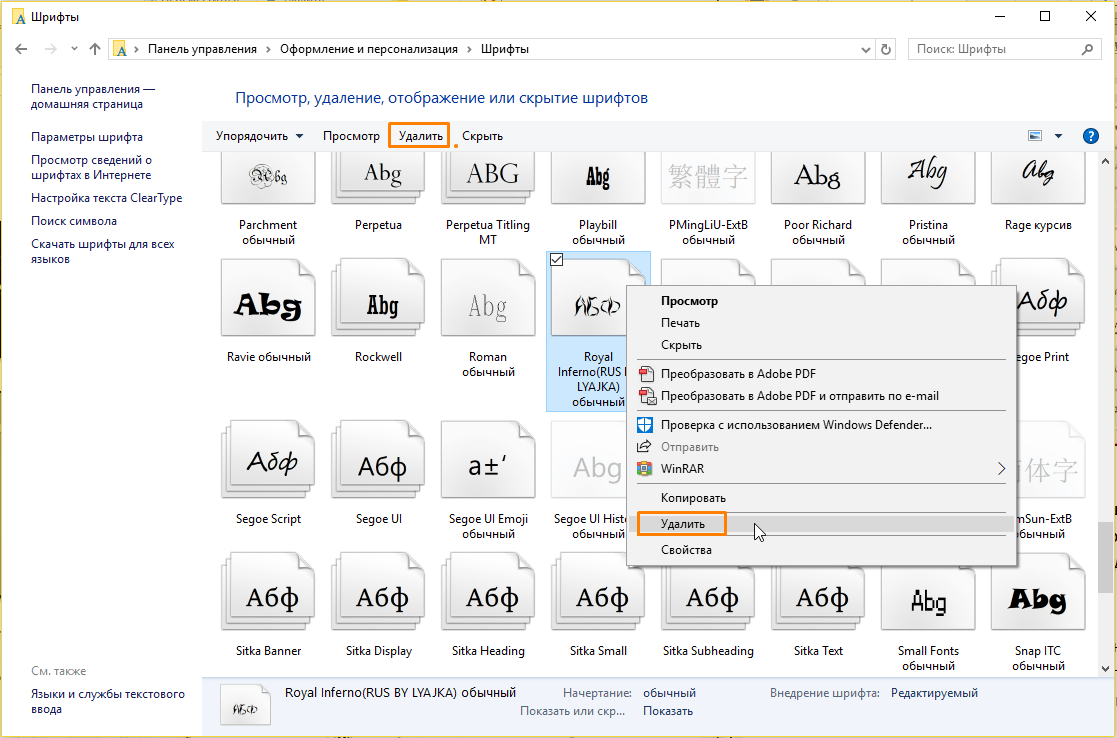This screenshot has width=1117, height=738.
Task: Select the Perpetua font icon
Action: click(378, 179)
